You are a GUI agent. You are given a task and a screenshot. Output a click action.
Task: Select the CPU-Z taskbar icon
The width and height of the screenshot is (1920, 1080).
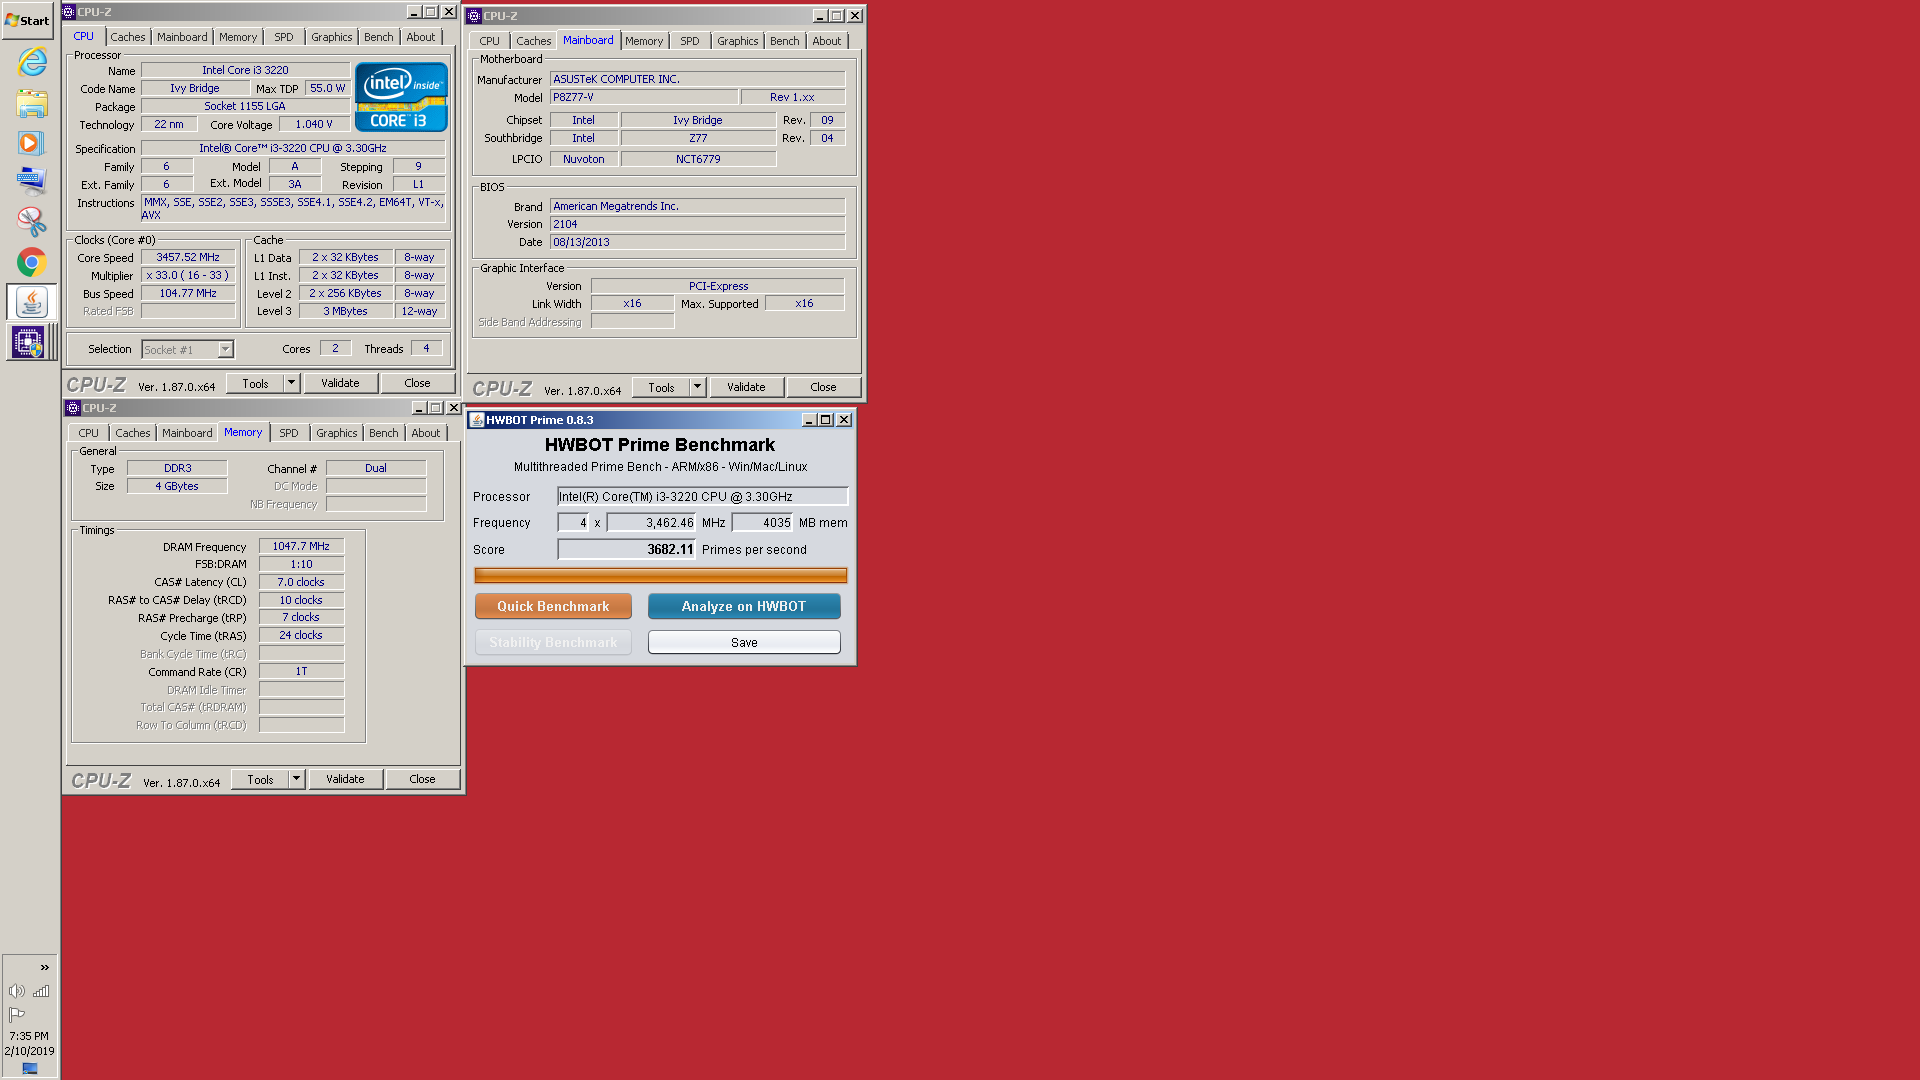pos(28,342)
